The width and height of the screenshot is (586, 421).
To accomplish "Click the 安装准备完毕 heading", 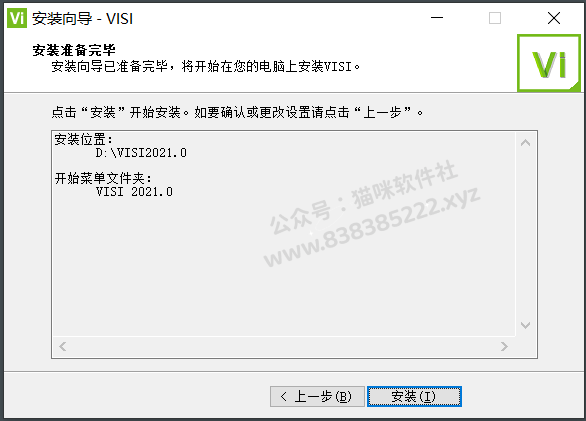I will click(74, 50).
